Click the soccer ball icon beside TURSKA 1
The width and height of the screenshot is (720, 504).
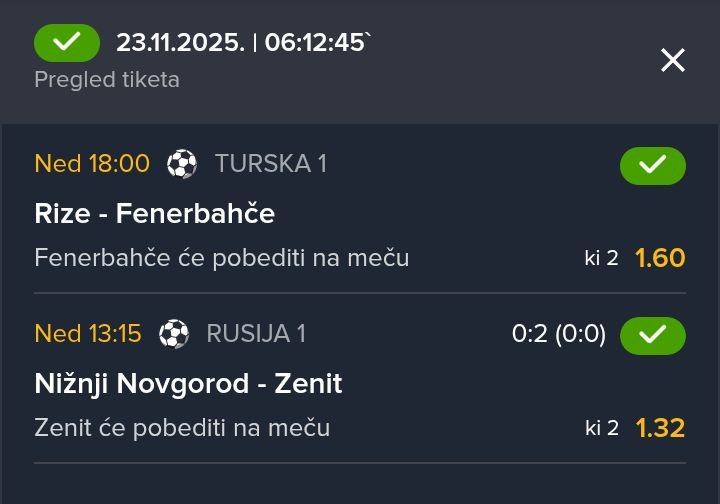182,164
